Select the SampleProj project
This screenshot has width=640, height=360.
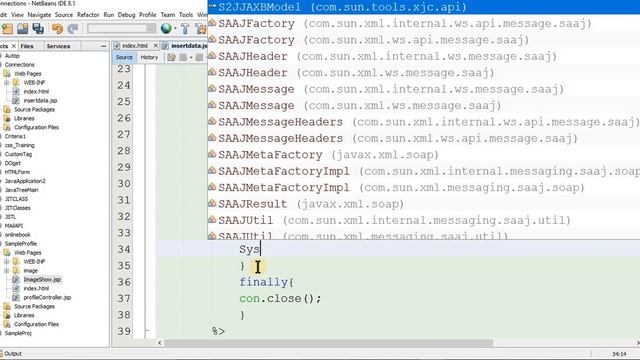(x=18, y=333)
